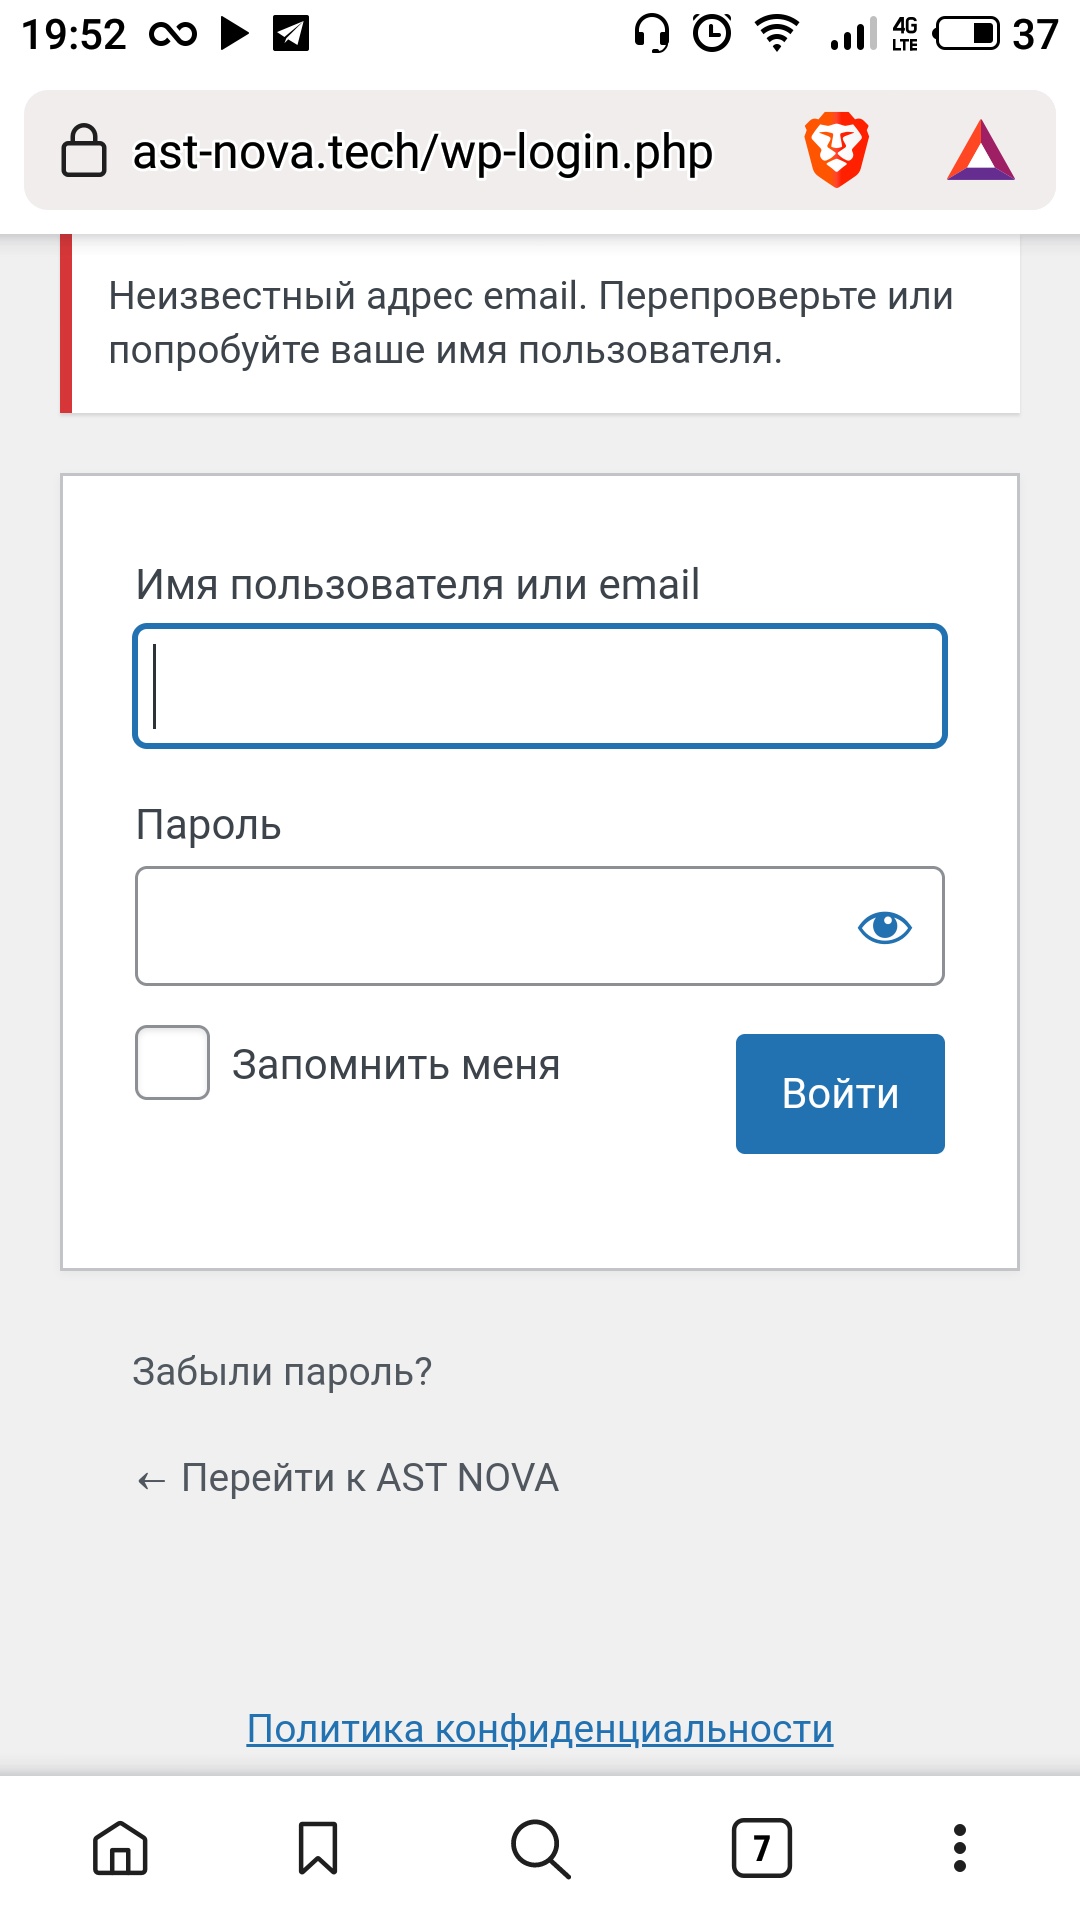Image resolution: width=1080 pixels, height=1920 pixels.
Task: Tap the "Пароль" password field
Action: (x=490, y=926)
